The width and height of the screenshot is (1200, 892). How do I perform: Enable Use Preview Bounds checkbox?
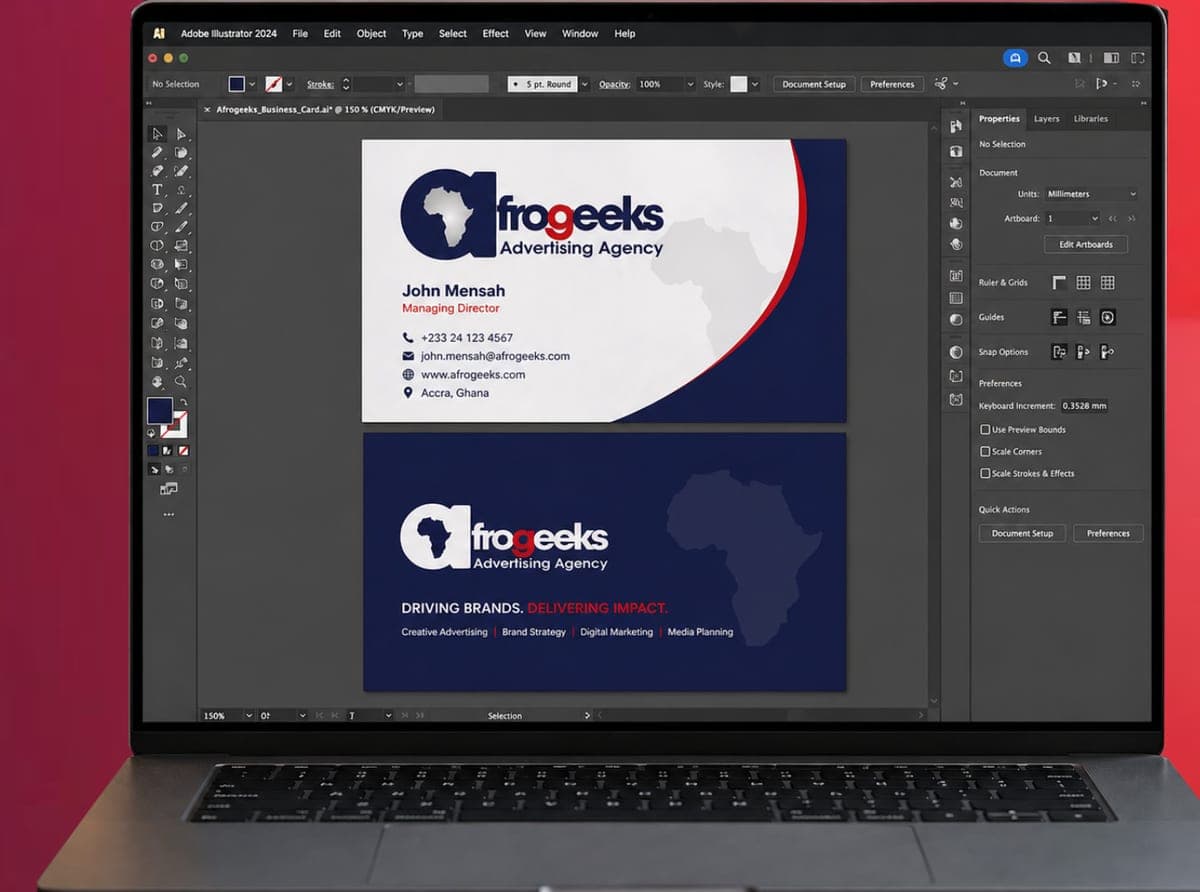(985, 430)
